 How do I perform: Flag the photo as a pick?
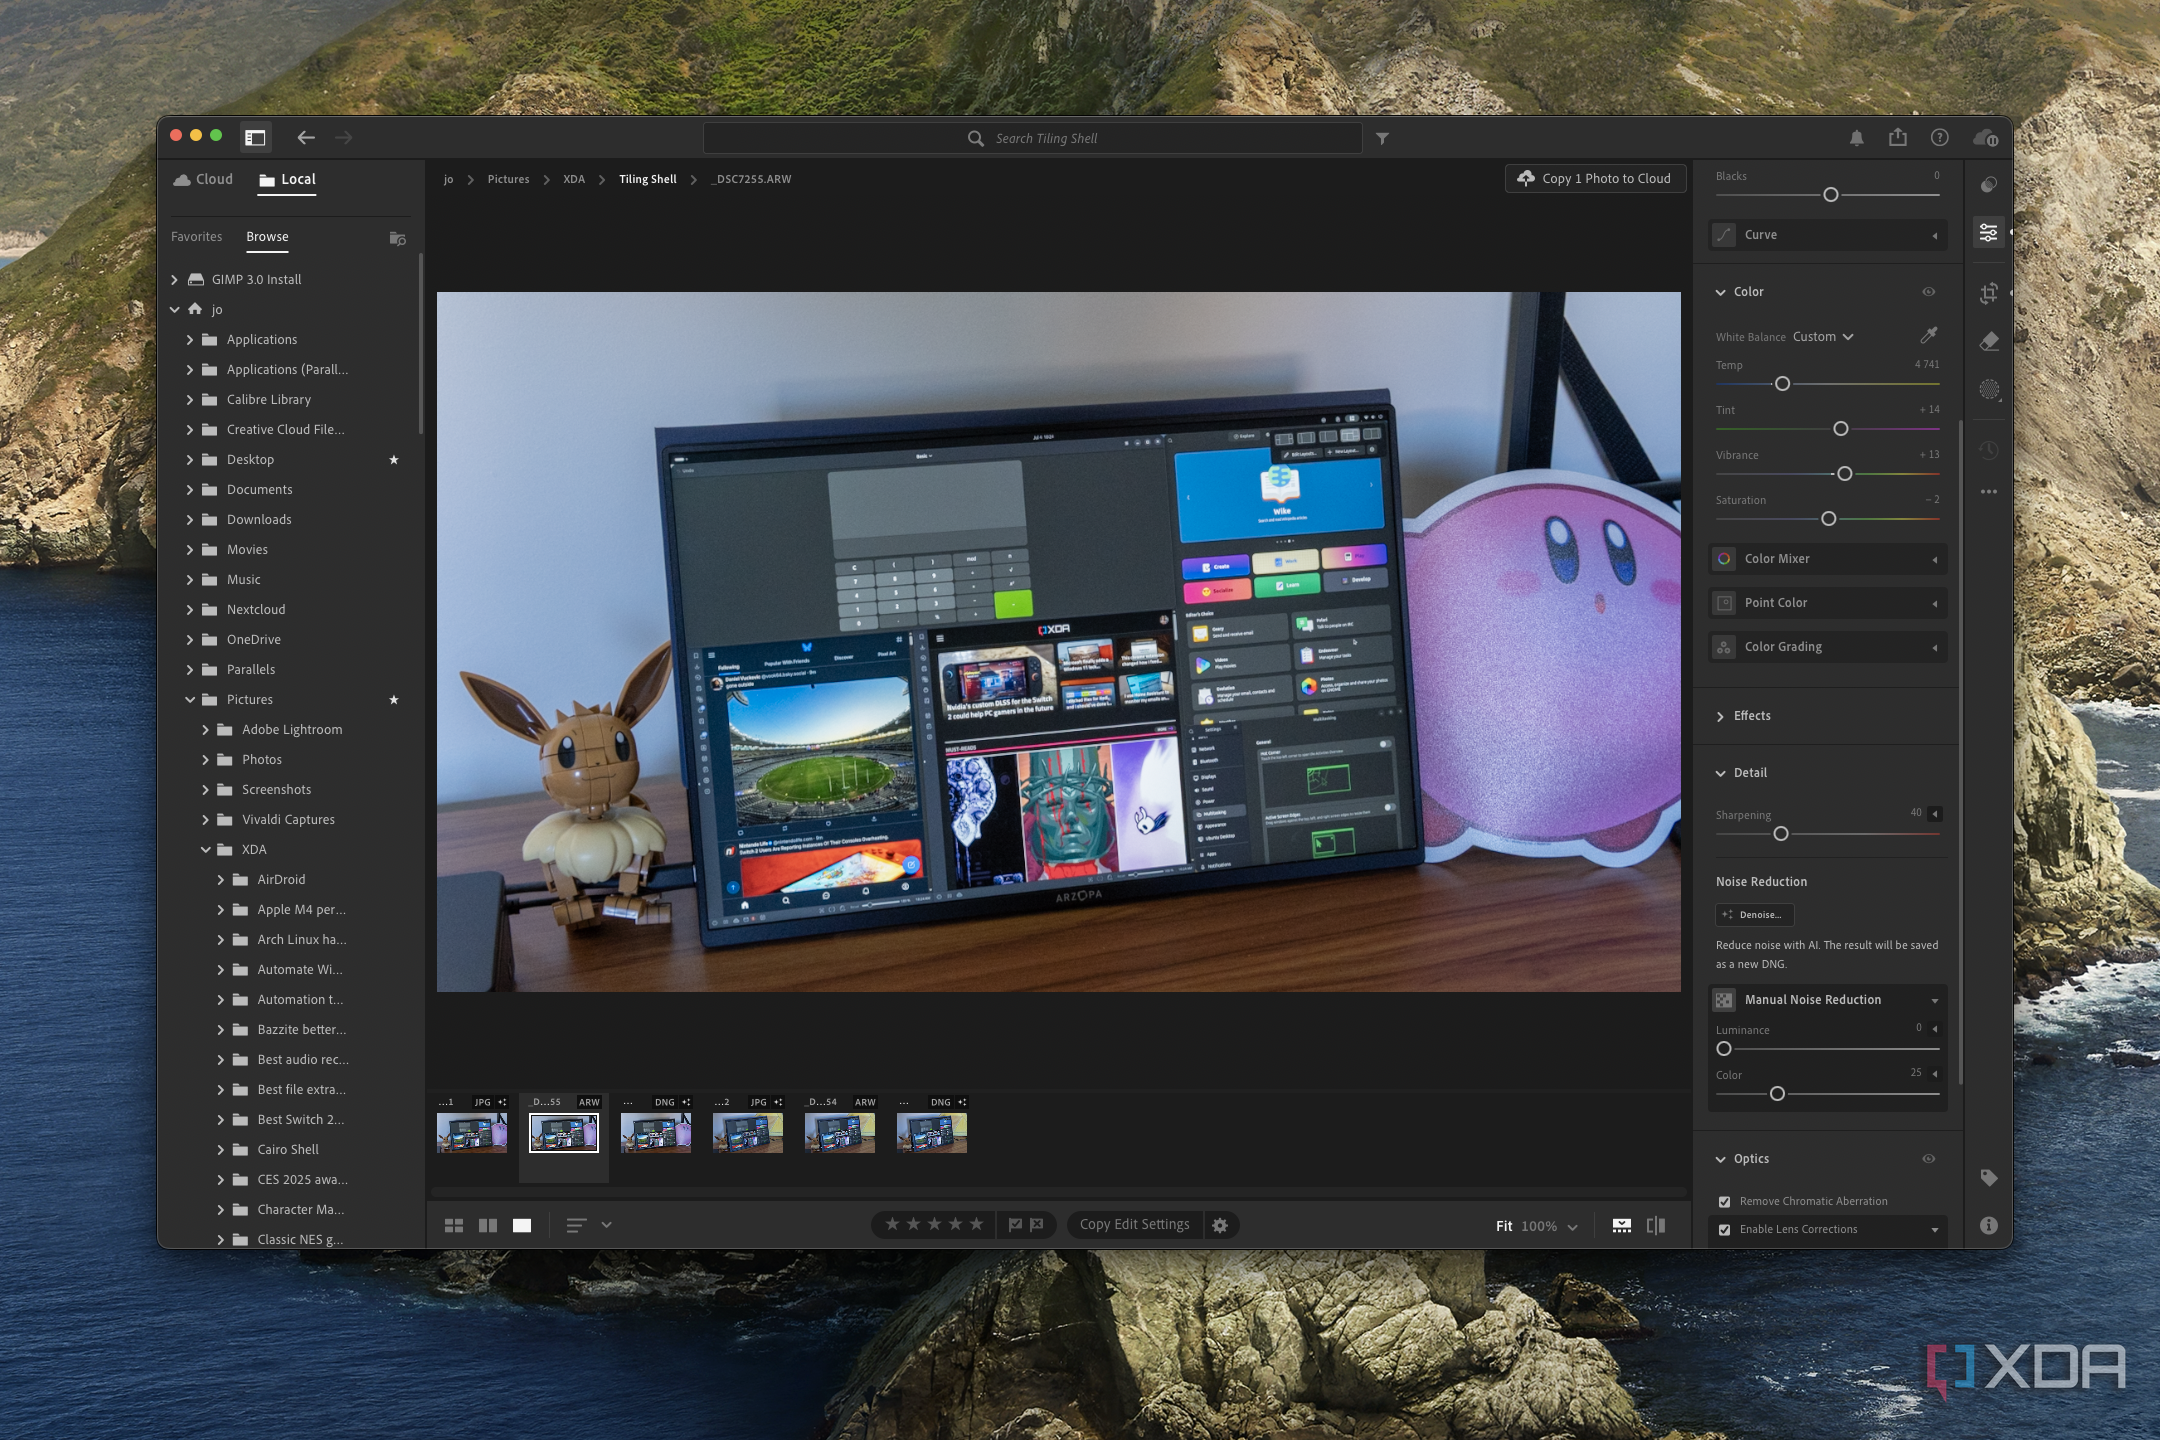[x=1015, y=1225]
